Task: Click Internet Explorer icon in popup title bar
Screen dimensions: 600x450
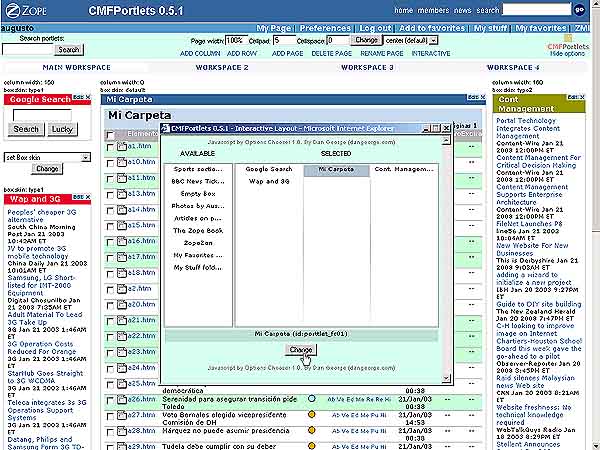Action: 165,128
